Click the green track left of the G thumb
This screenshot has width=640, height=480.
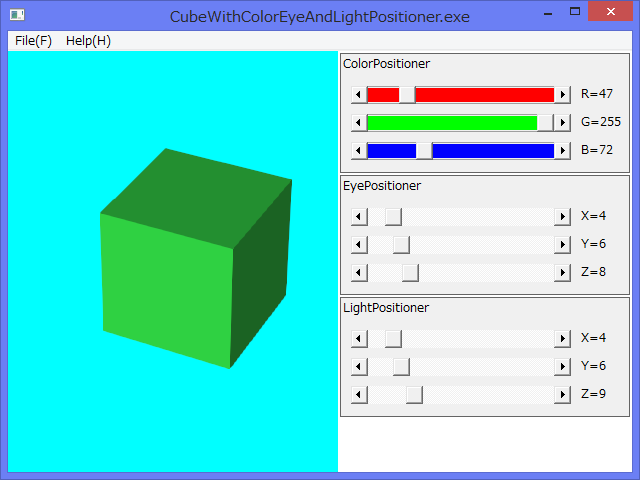[452, 122]
